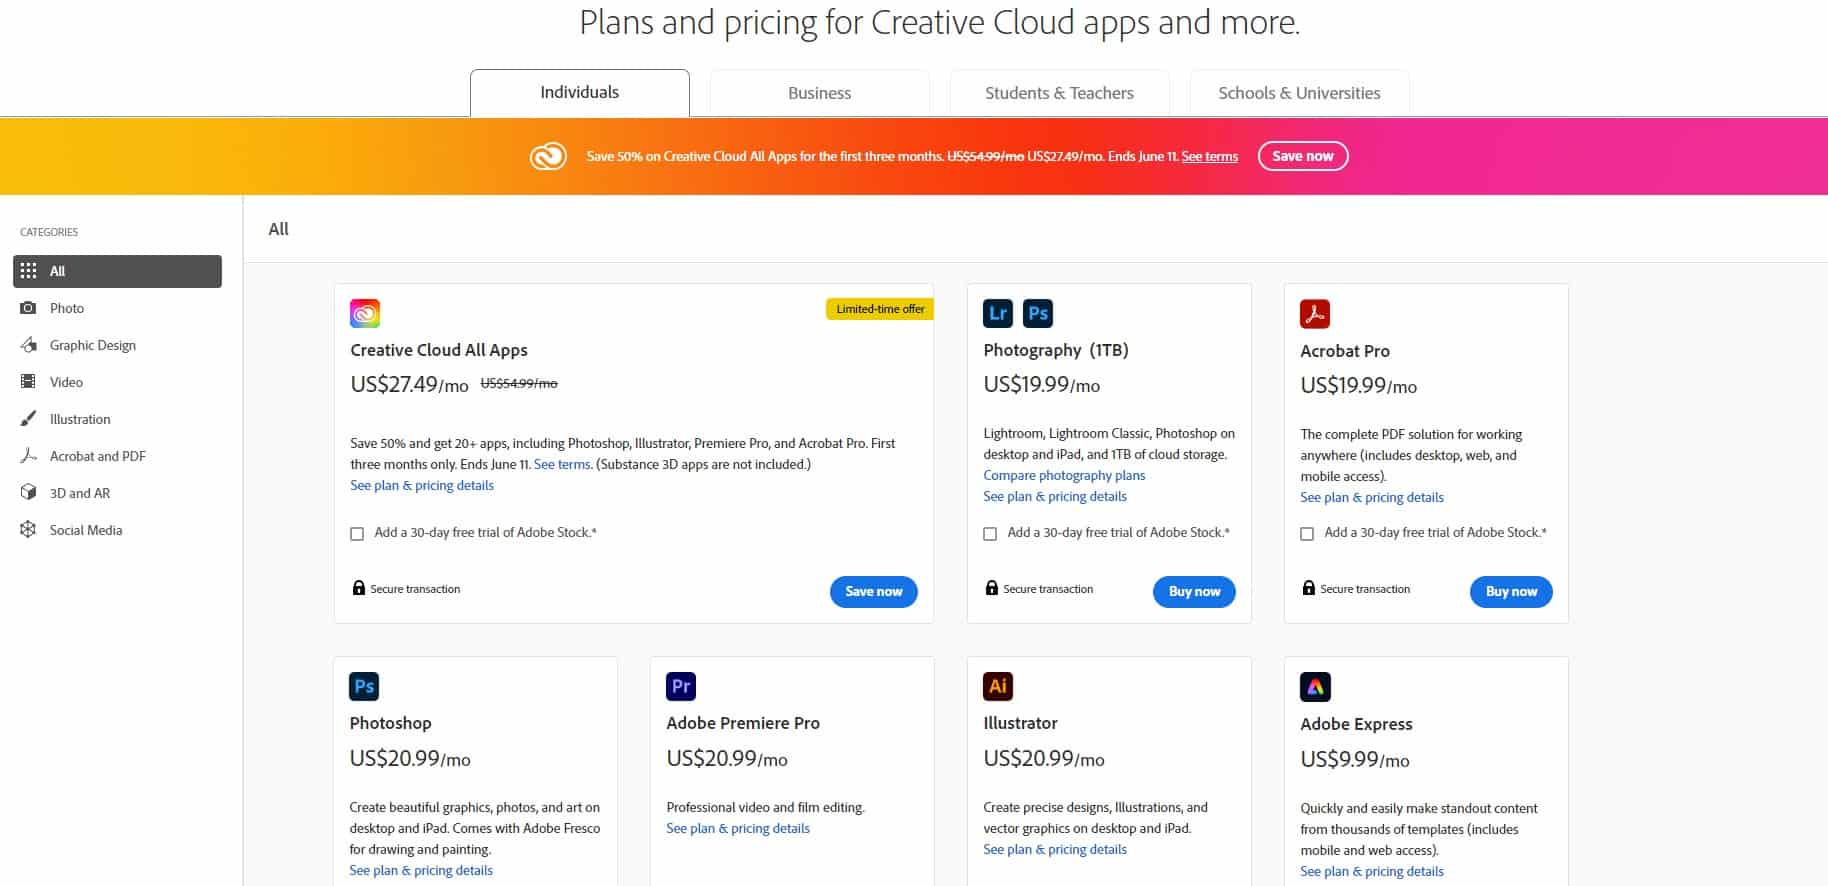
Task: Click the Acrobat Pro plan title
Action: [x=1345, y=351]
